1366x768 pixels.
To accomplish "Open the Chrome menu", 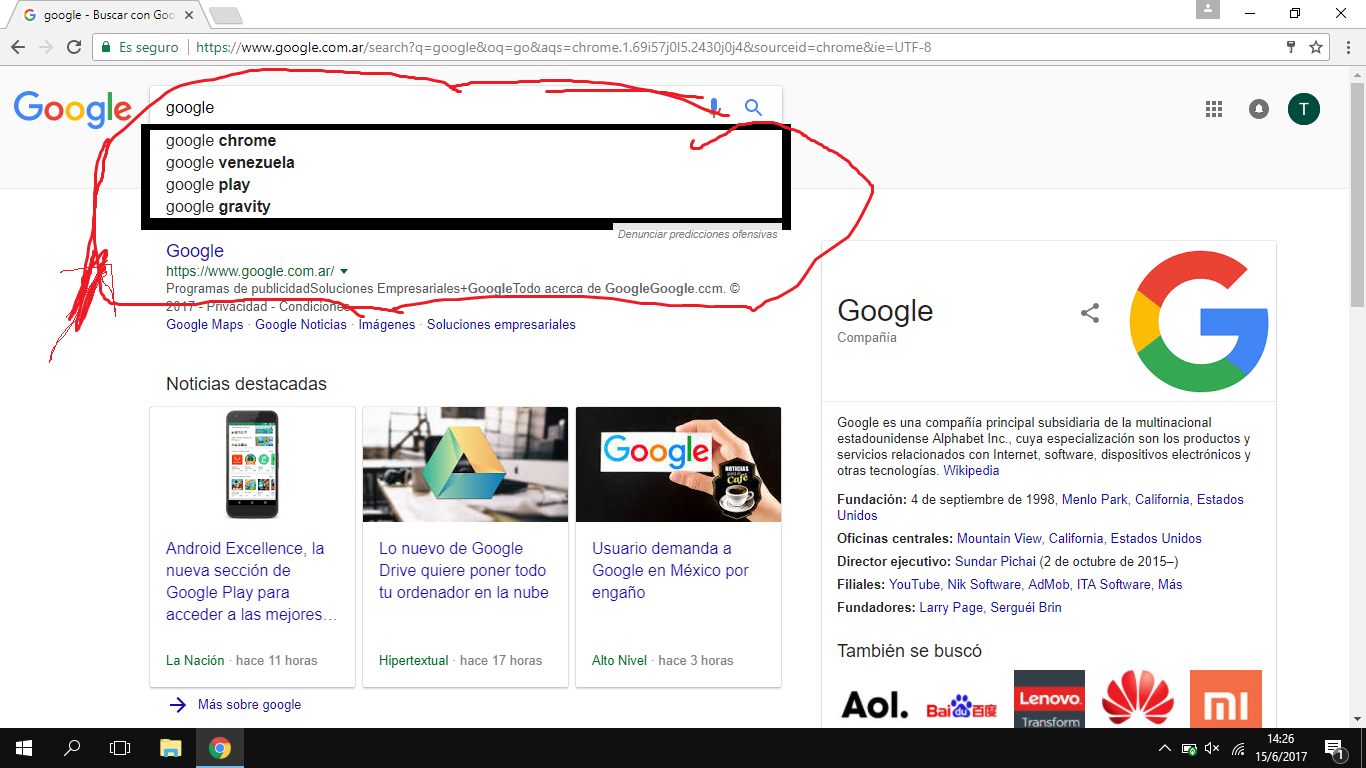I will point(1347,47).
